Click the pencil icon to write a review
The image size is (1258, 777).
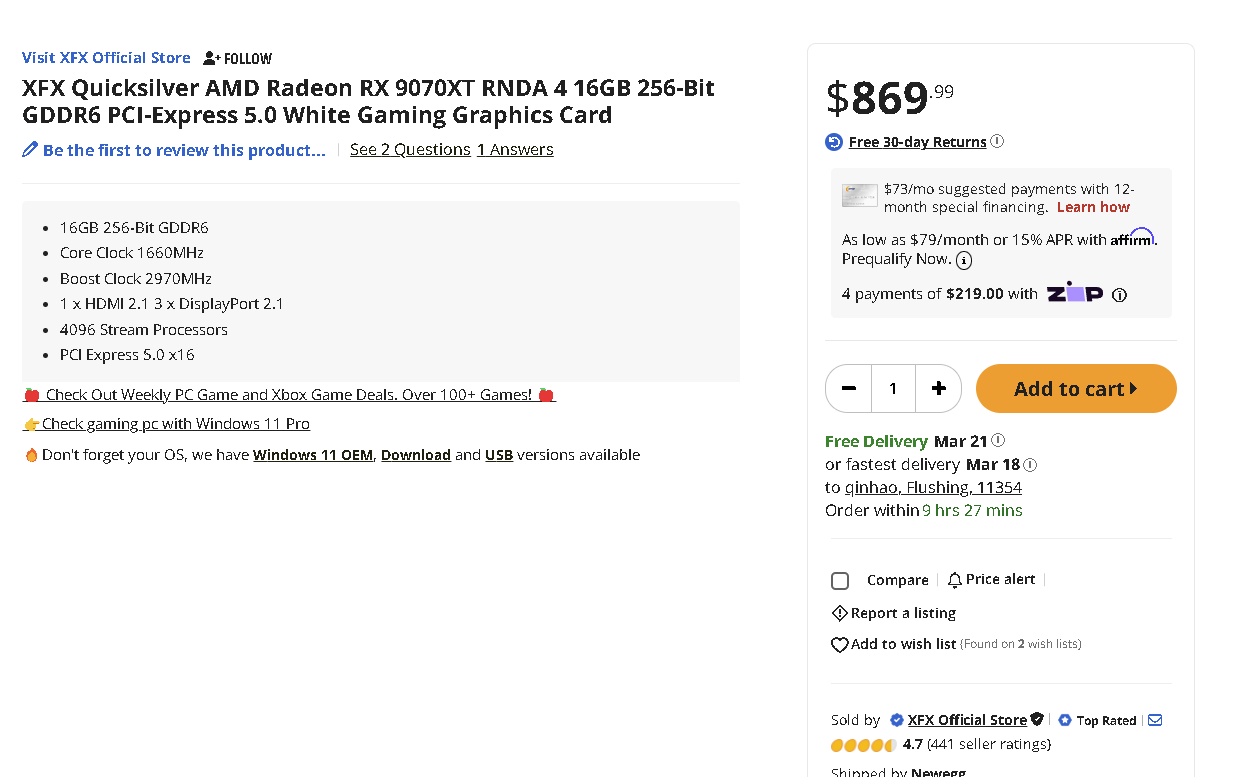[x=30, y=150]
